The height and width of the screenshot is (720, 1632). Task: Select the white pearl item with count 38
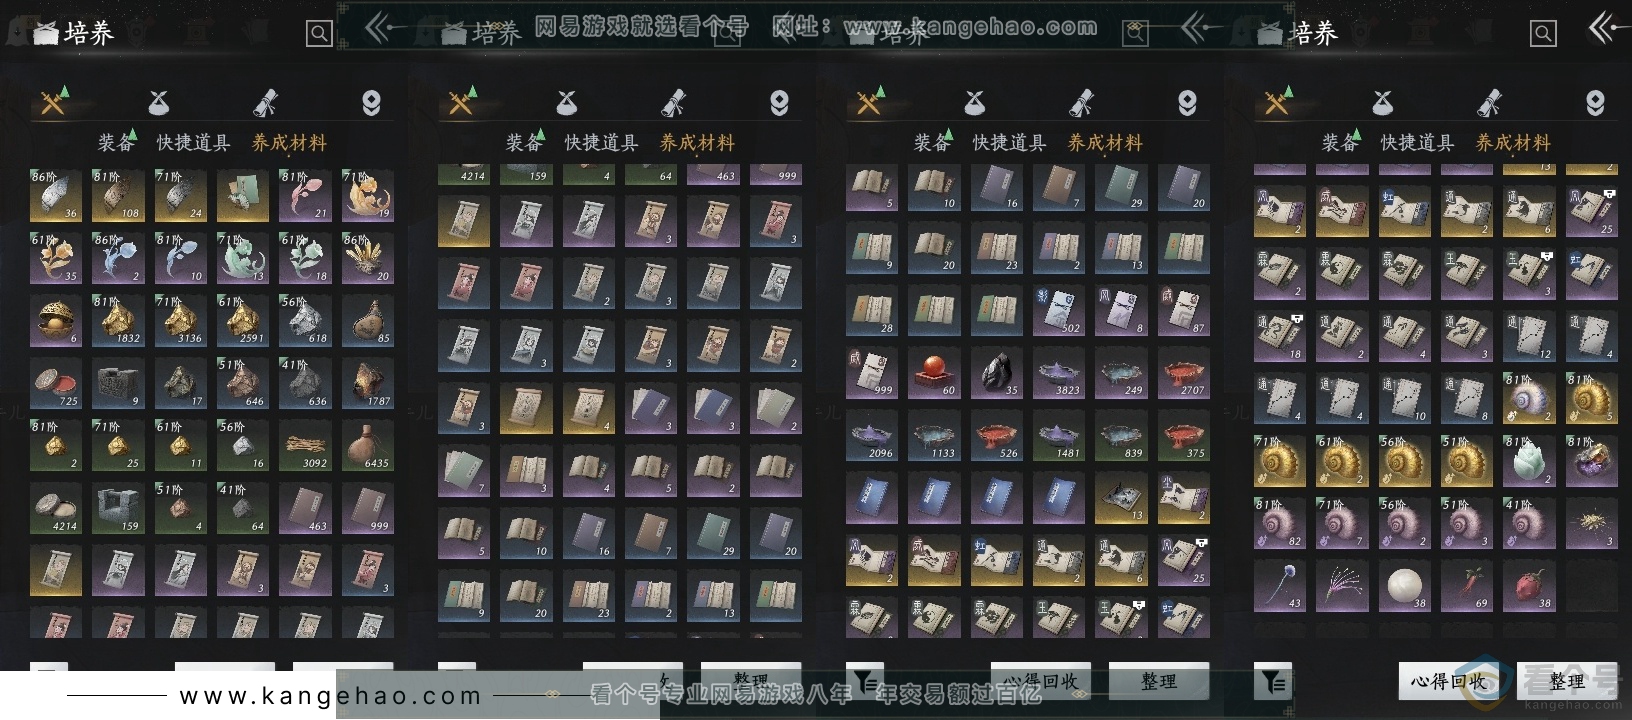coord(1405,585)
